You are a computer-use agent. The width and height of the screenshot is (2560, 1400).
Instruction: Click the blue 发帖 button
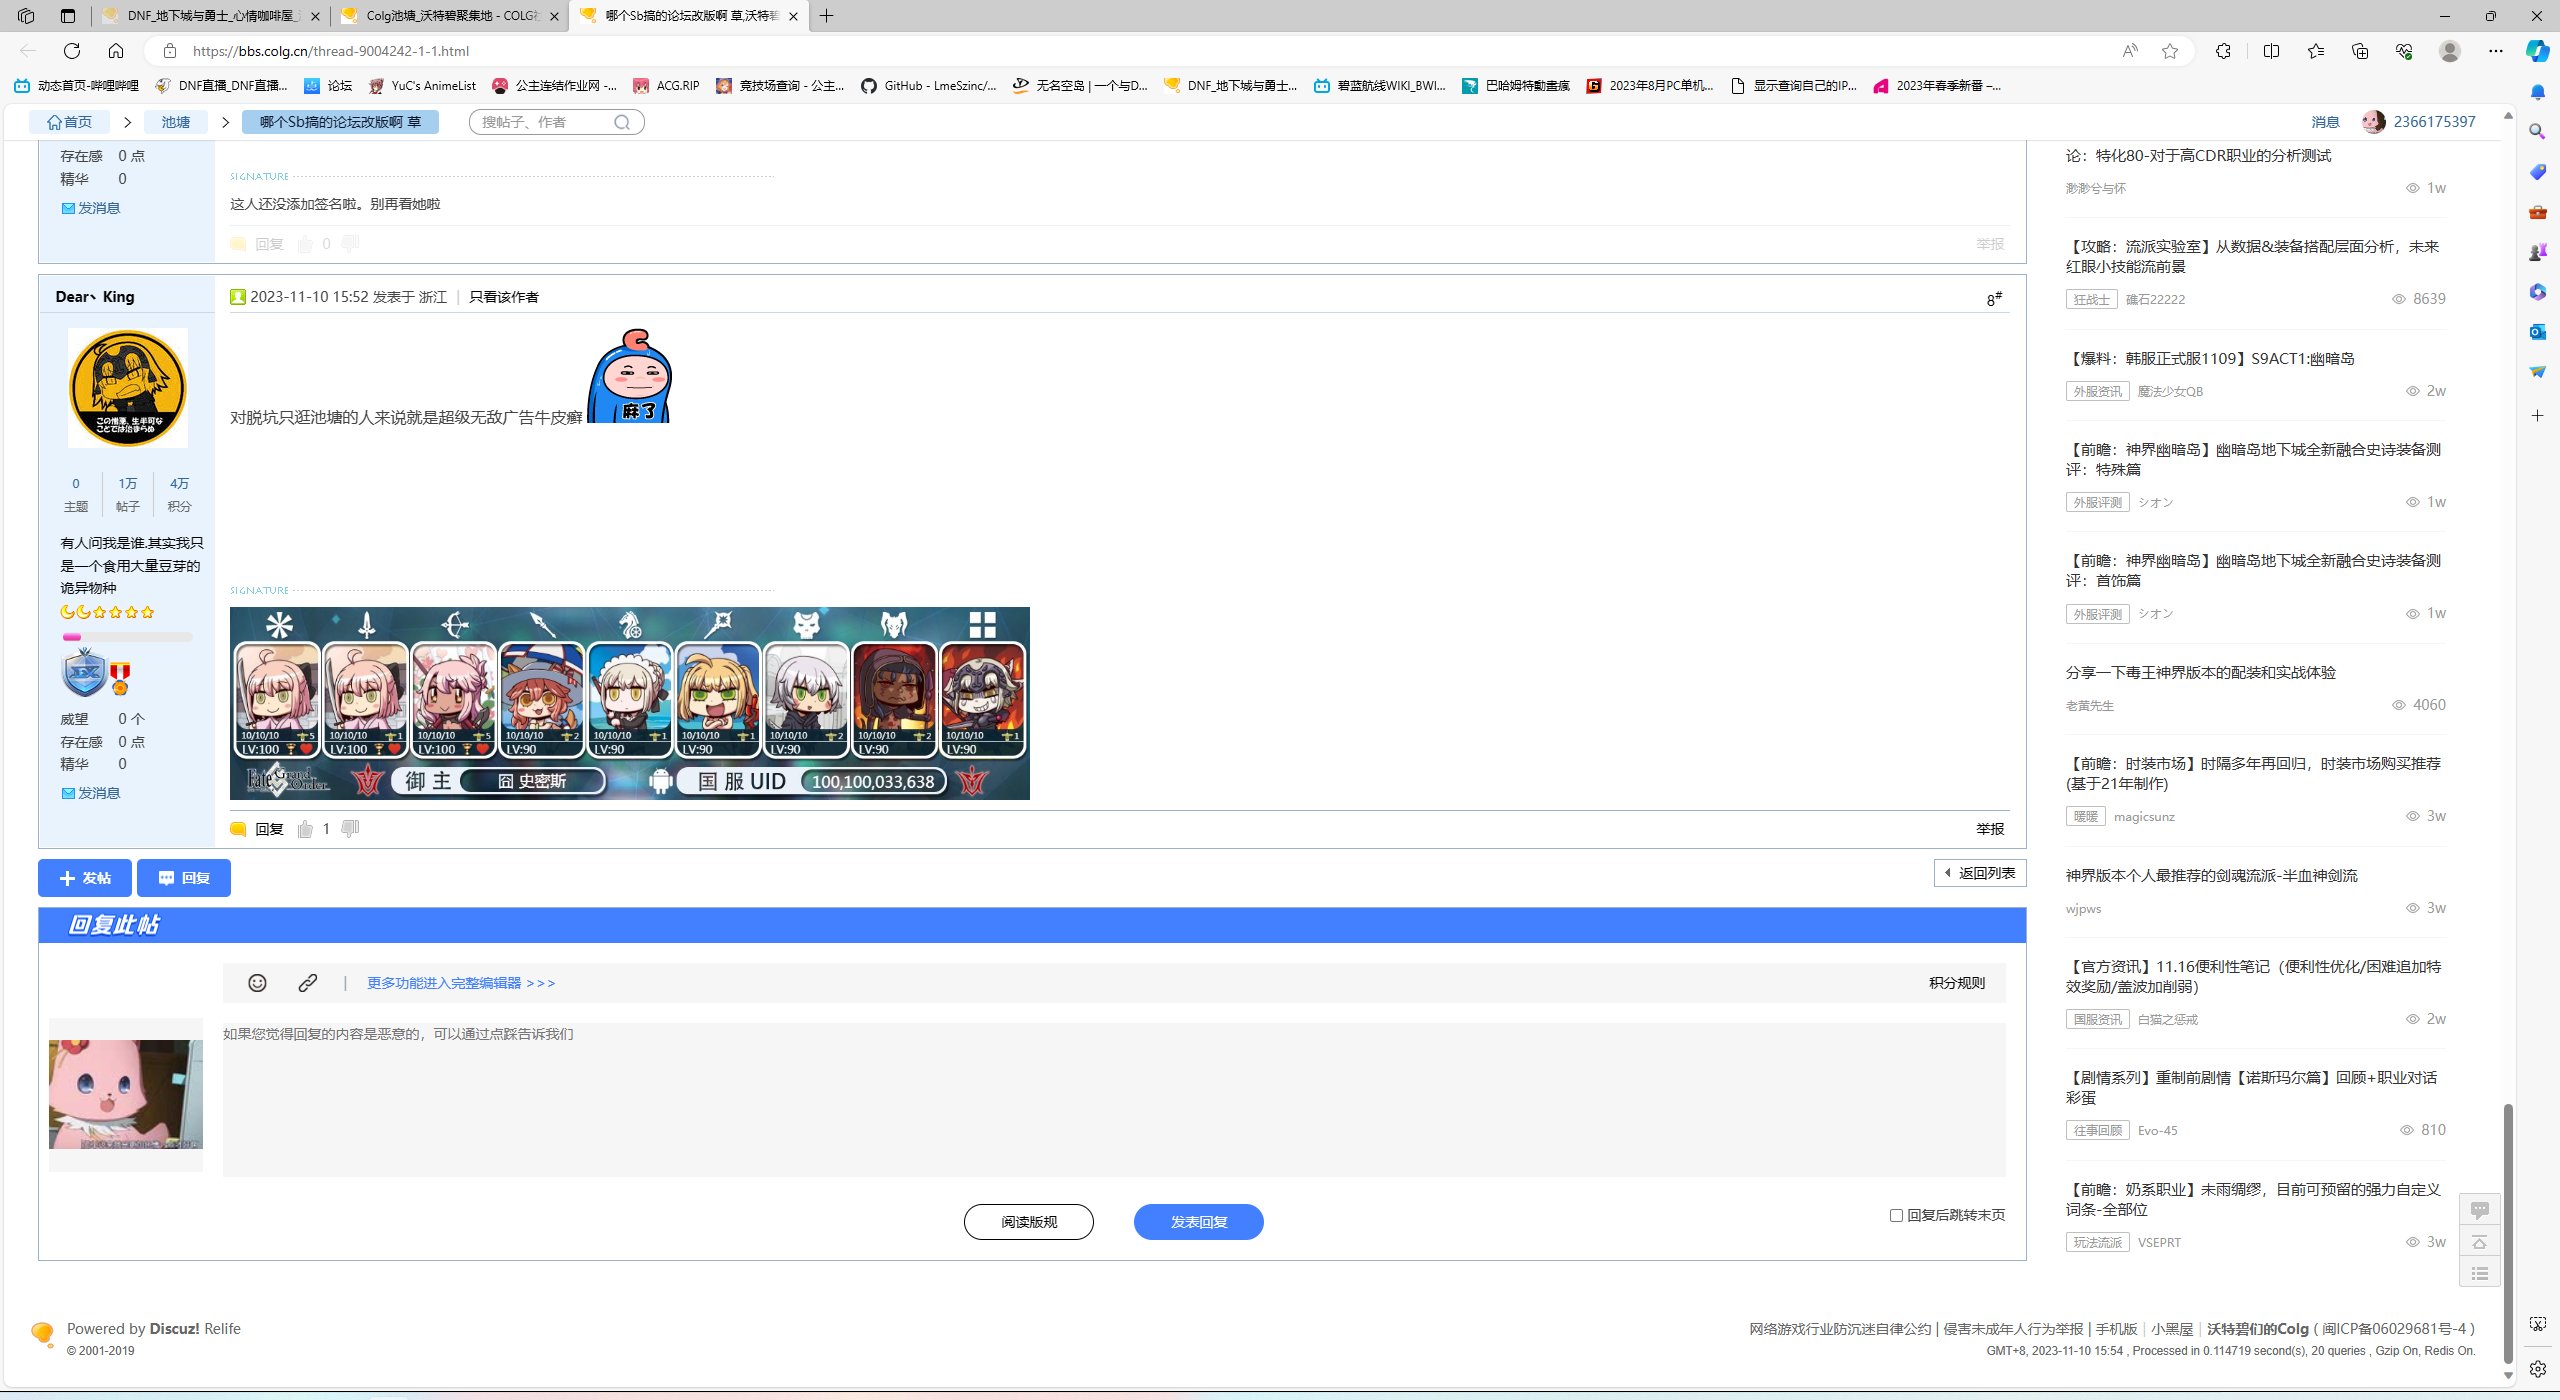pos(85,878)
